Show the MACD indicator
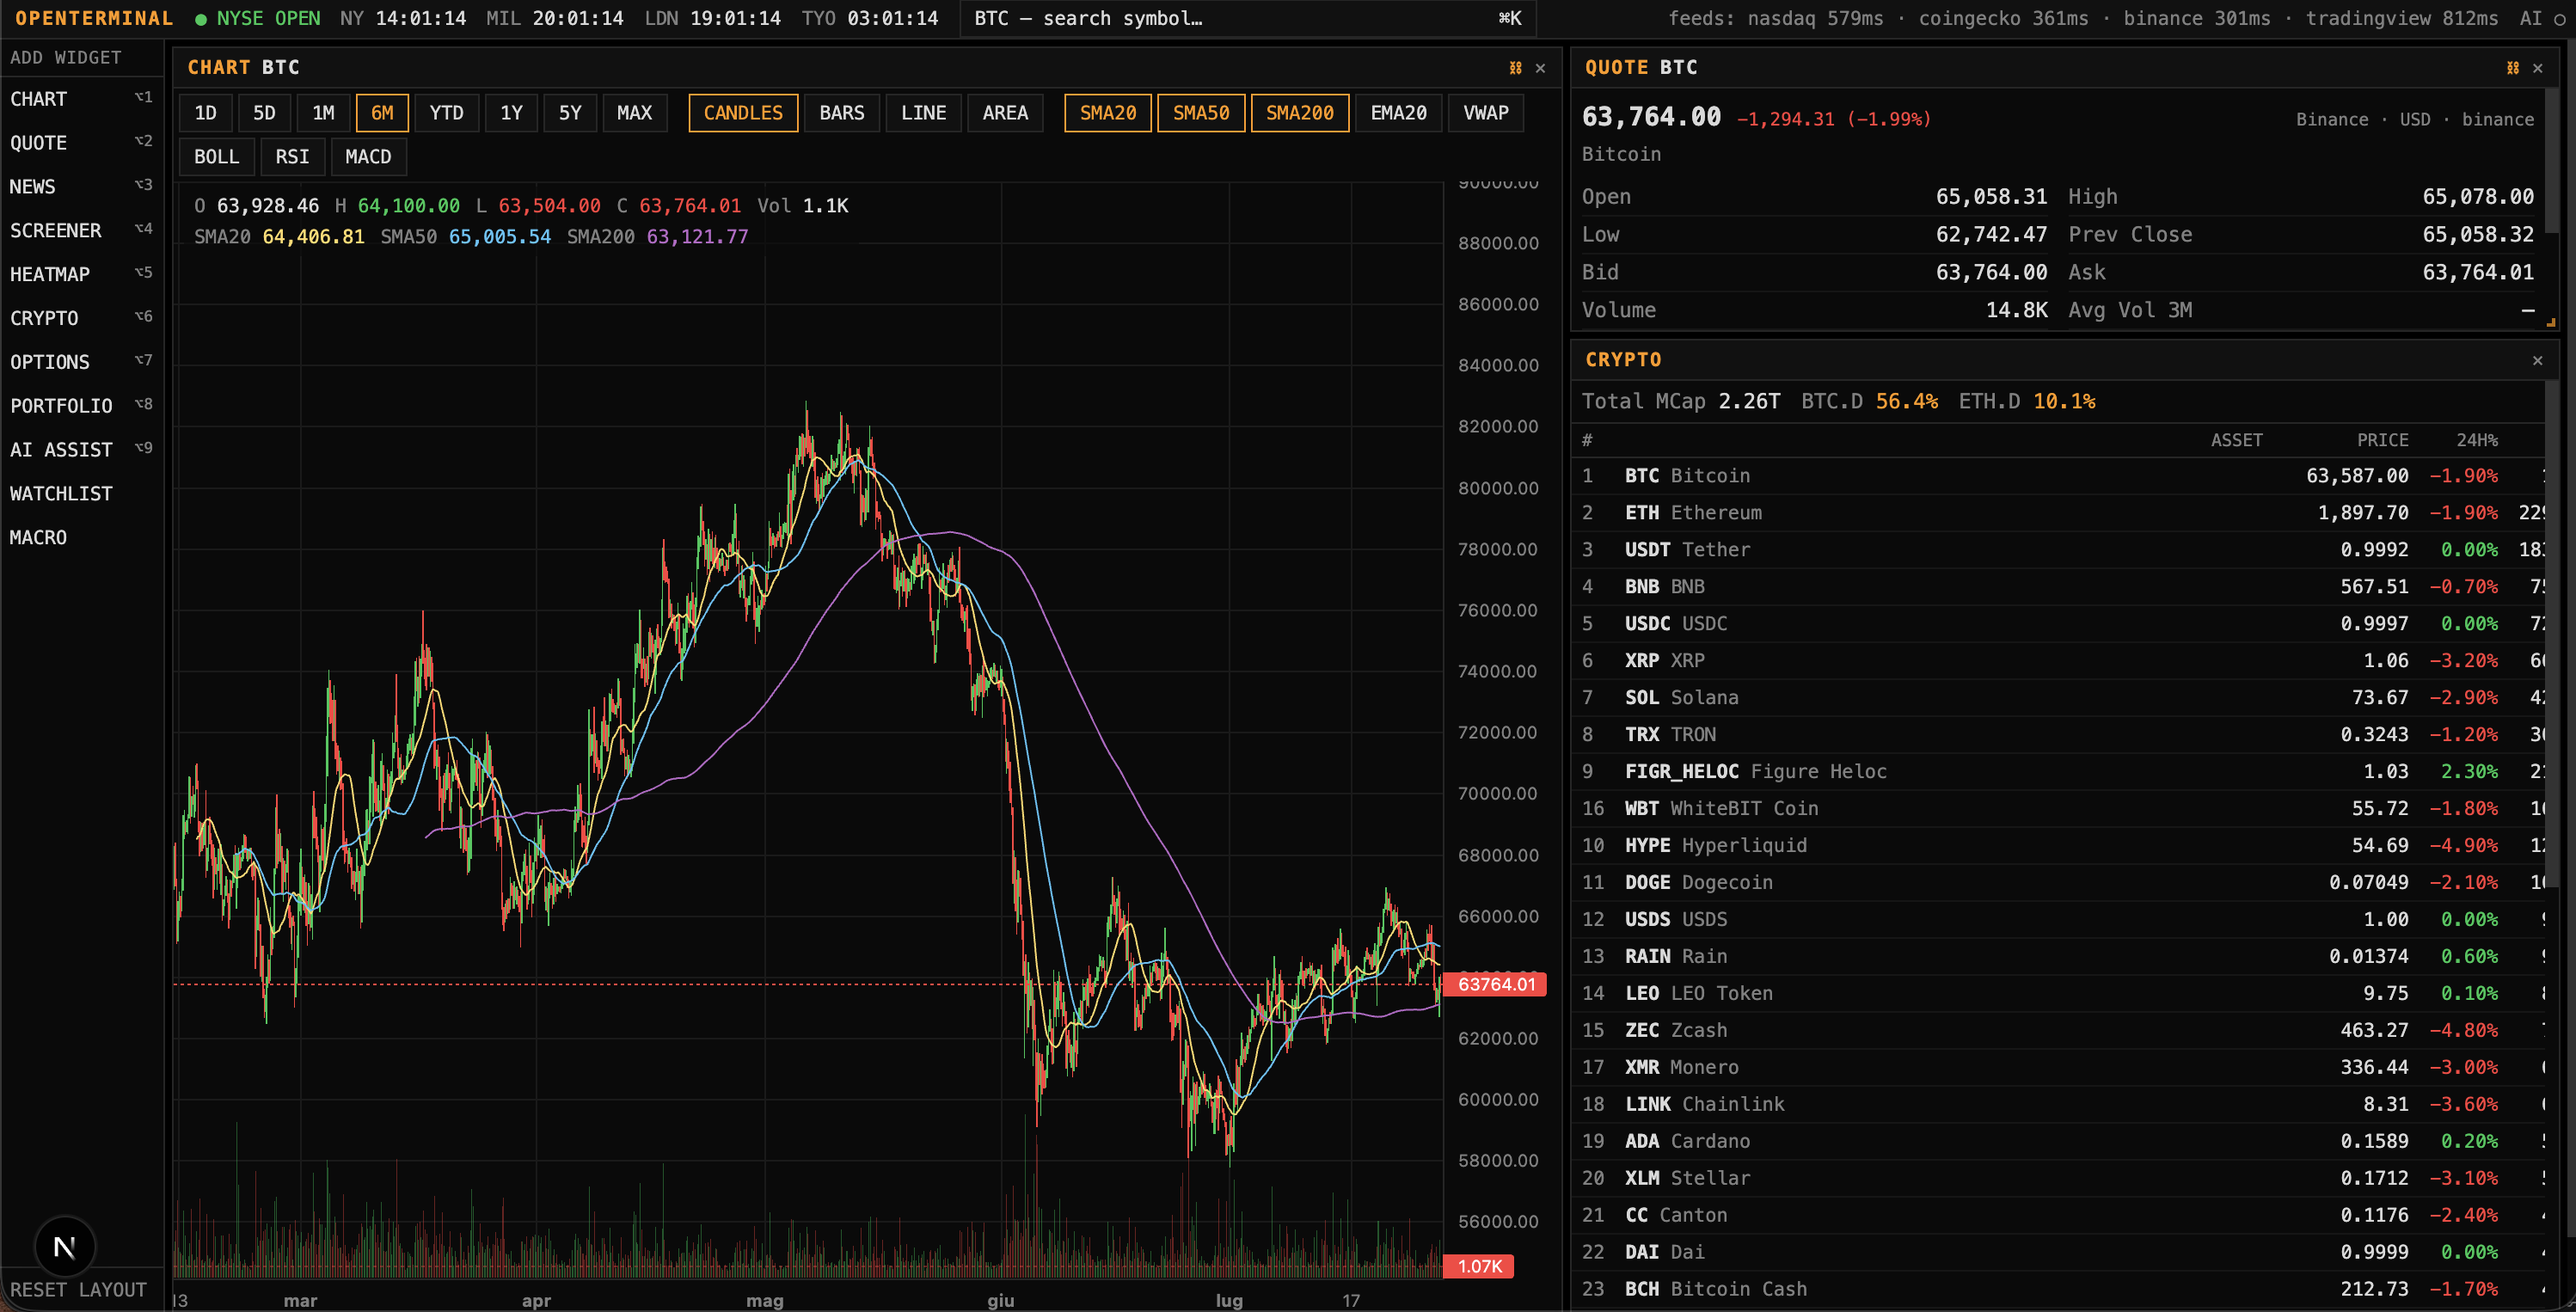The image size is (2576, 1312). pyautogui.click(x=368, y=157)
